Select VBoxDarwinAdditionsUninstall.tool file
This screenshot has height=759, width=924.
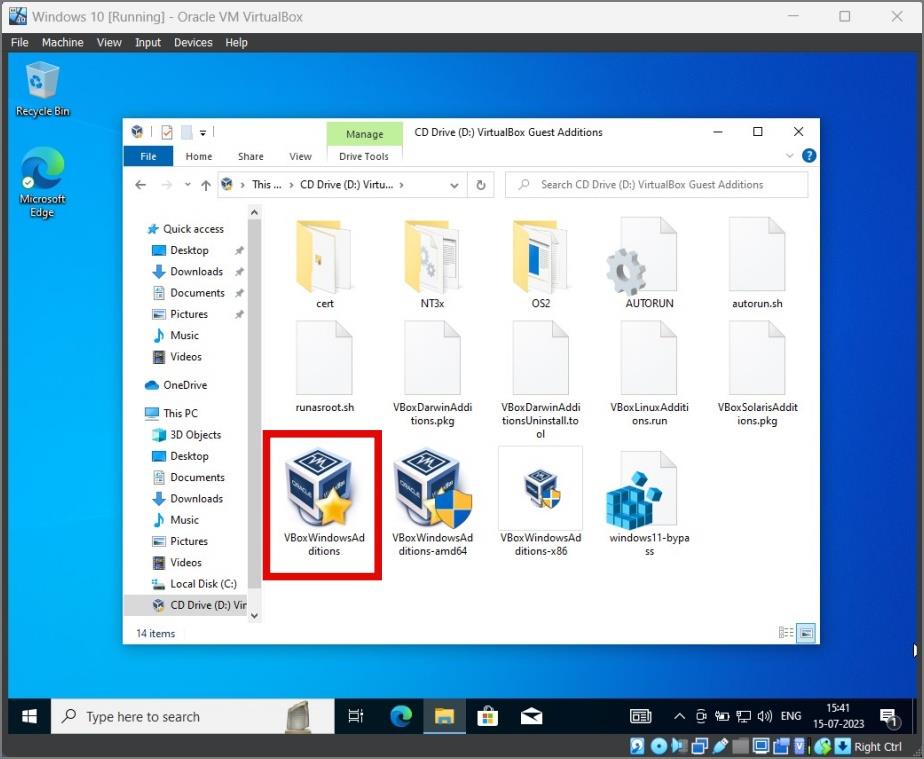pos(540,358)
